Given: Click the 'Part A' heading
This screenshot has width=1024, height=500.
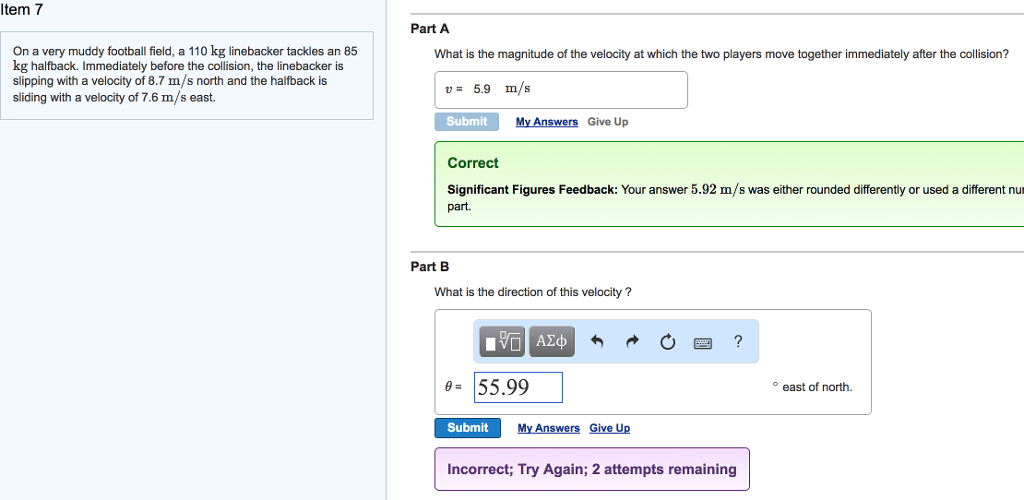Looking at the screenshot, I should [430, 29].
